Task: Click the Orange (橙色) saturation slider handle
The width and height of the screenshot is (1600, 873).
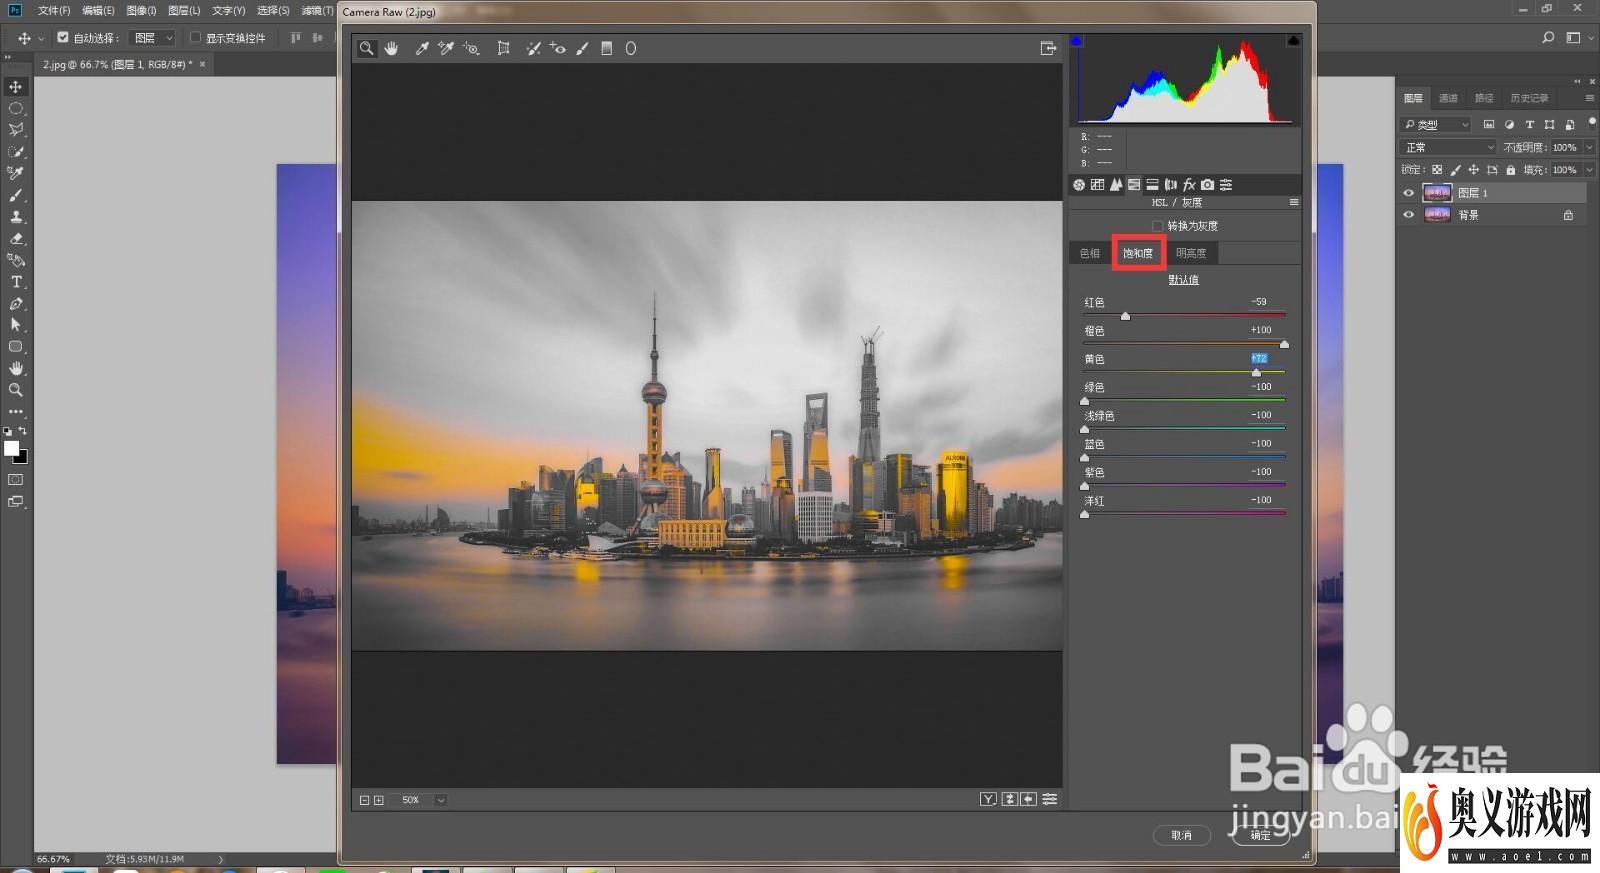Action: tap(1284, 344)
